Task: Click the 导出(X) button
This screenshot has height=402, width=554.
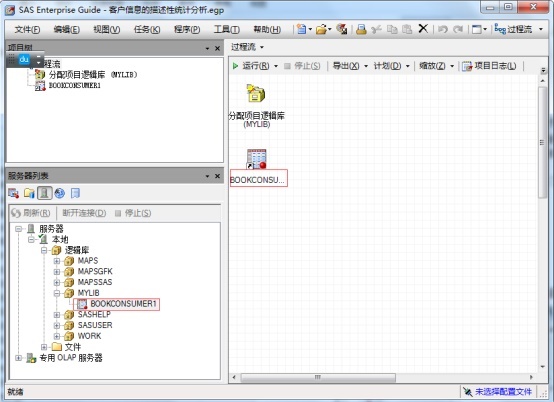Action: point(346,66)
